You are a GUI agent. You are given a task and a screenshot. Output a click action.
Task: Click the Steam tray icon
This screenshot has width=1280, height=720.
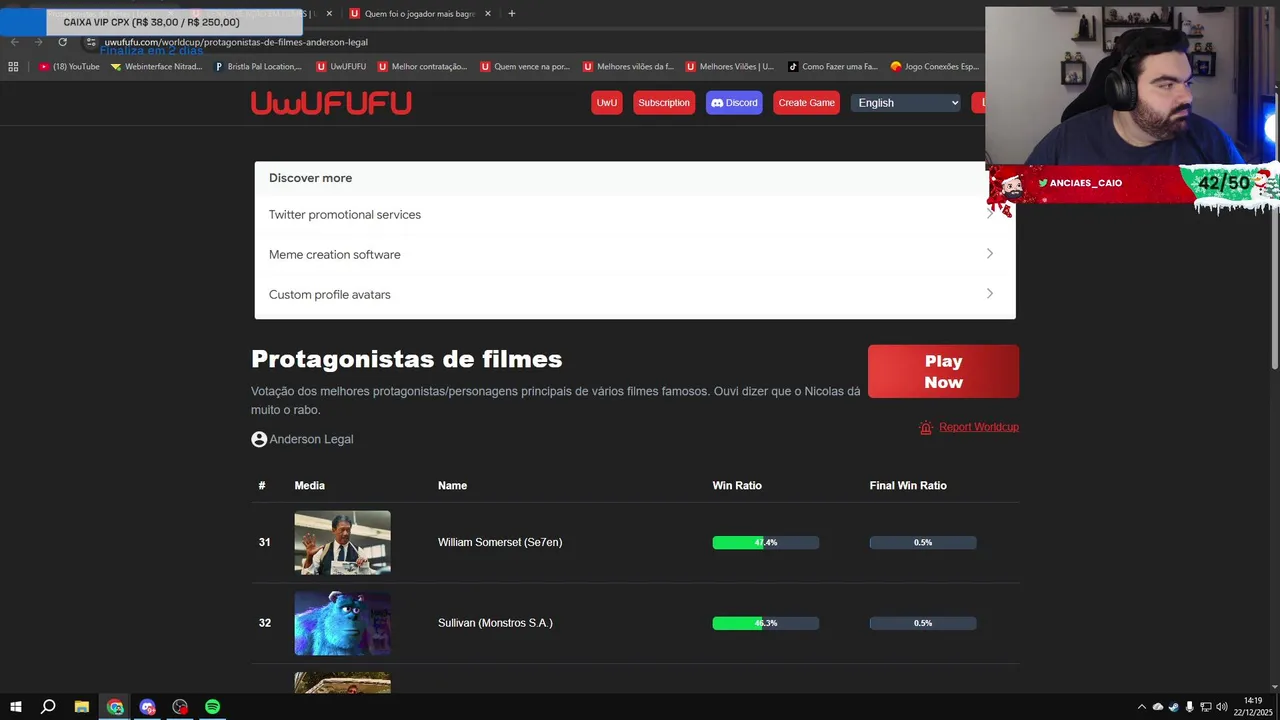1174,707
